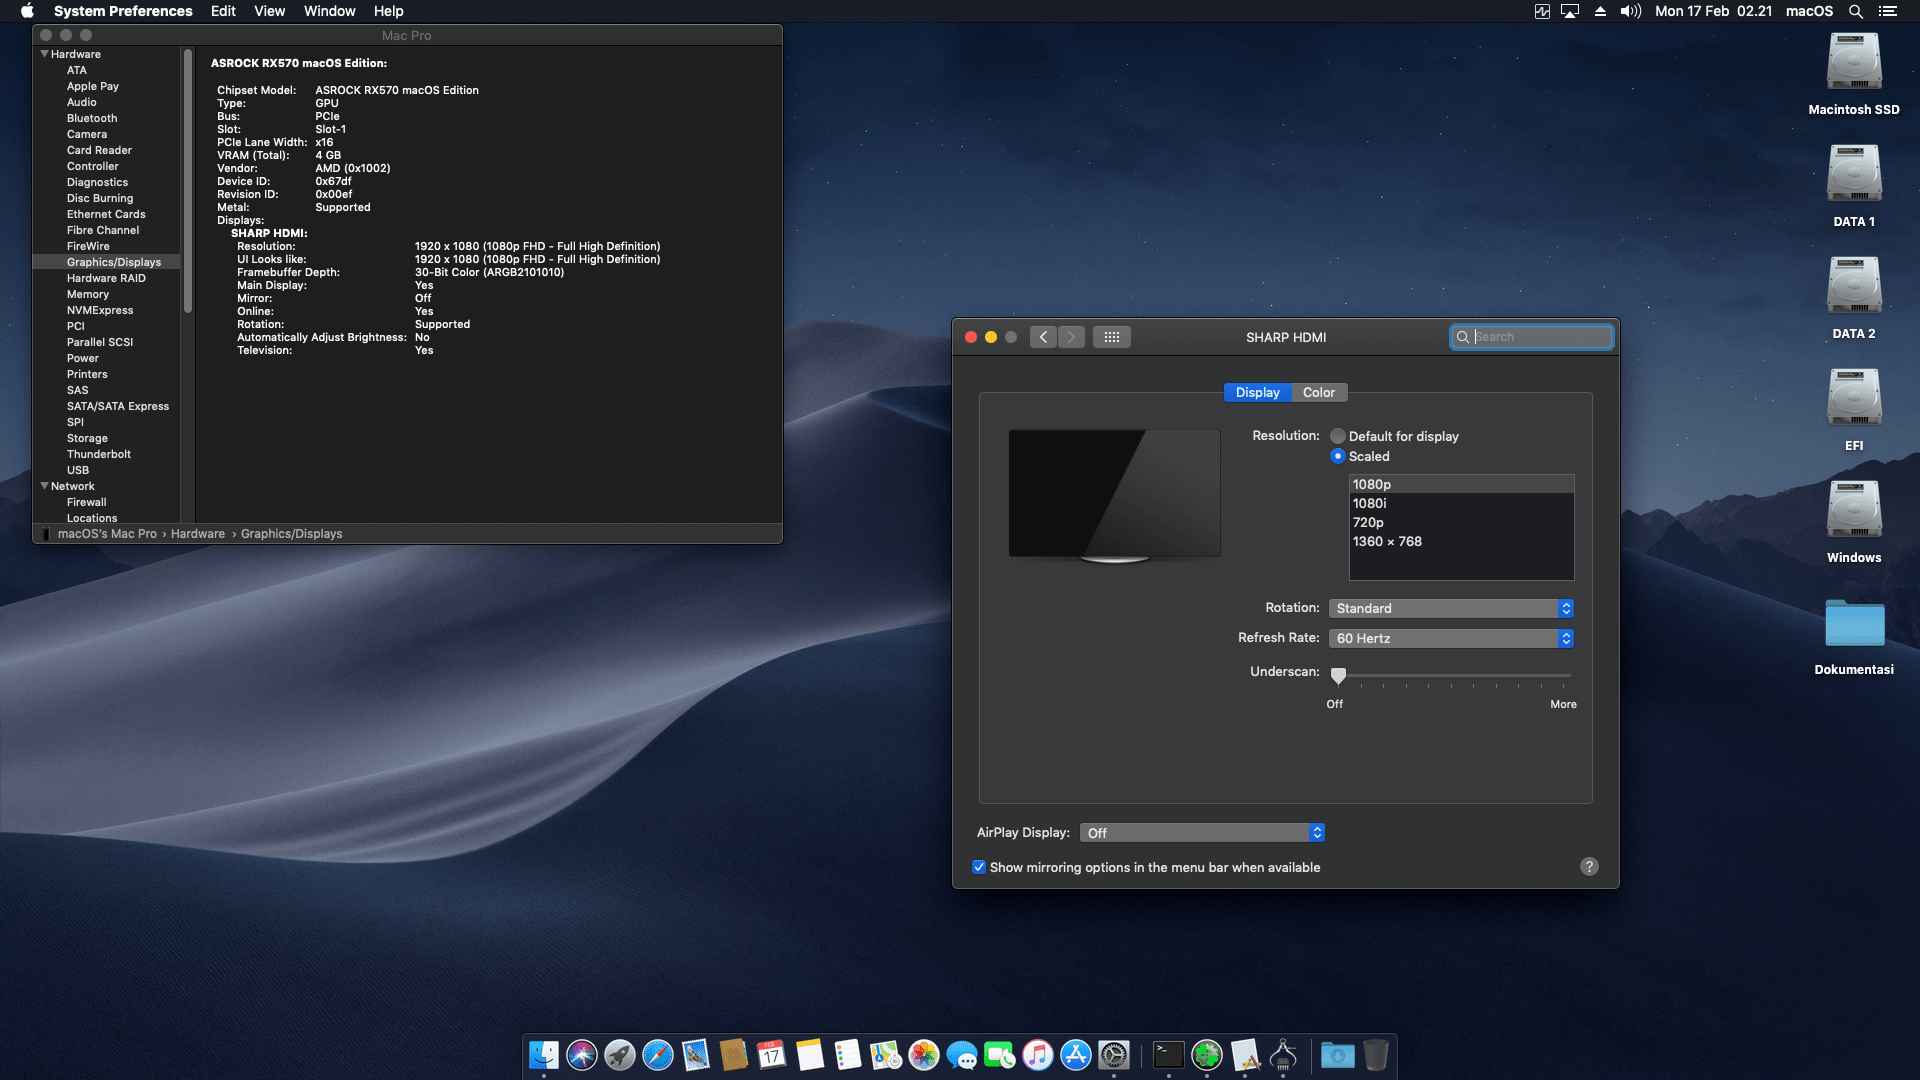Screen dimensions: 1920x1080
Task: Open the Apple menu
Action: (x=27, y=11)
